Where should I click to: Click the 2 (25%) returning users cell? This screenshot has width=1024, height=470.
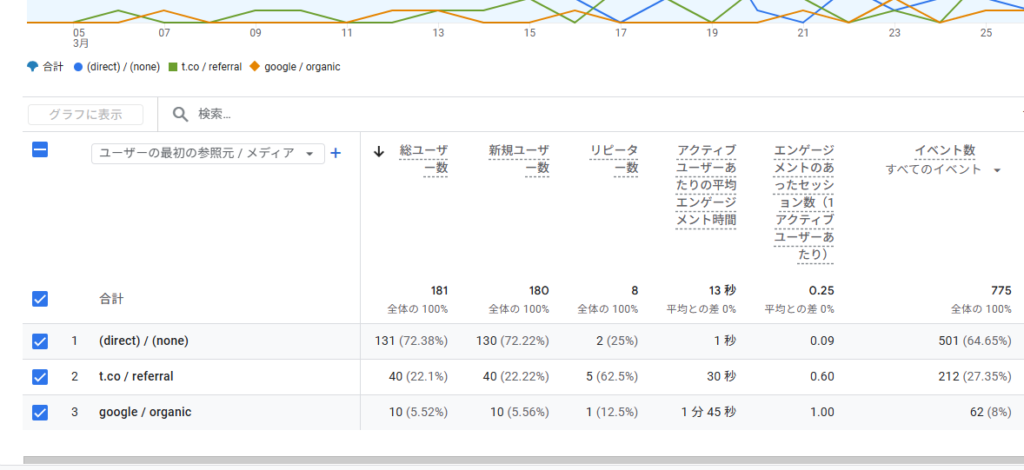click(615, 341)
